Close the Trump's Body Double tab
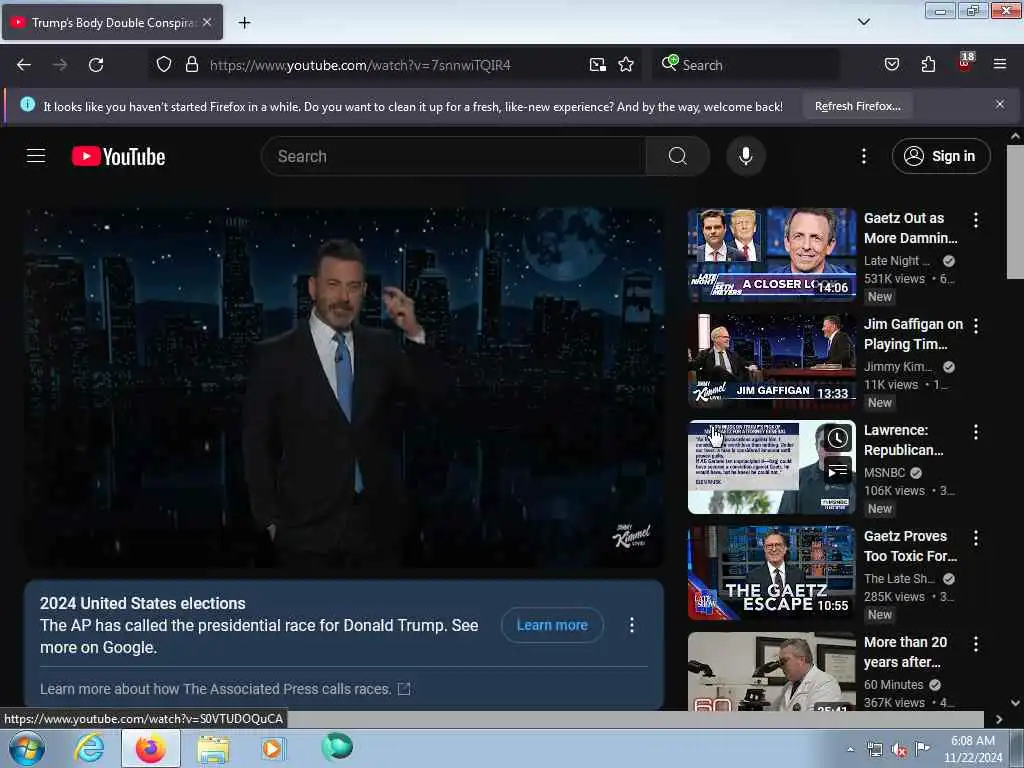Viewport: 1024px width, 768px height. tap(207, 22)
